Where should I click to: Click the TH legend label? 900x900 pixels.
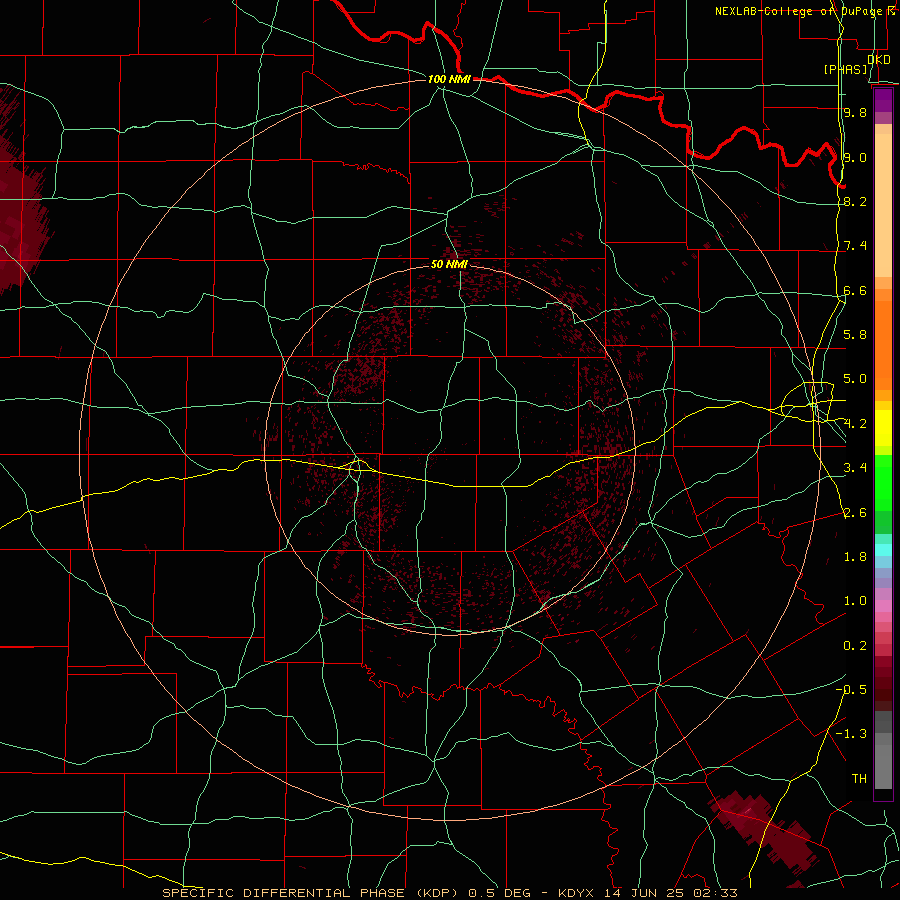click(859, 779)
